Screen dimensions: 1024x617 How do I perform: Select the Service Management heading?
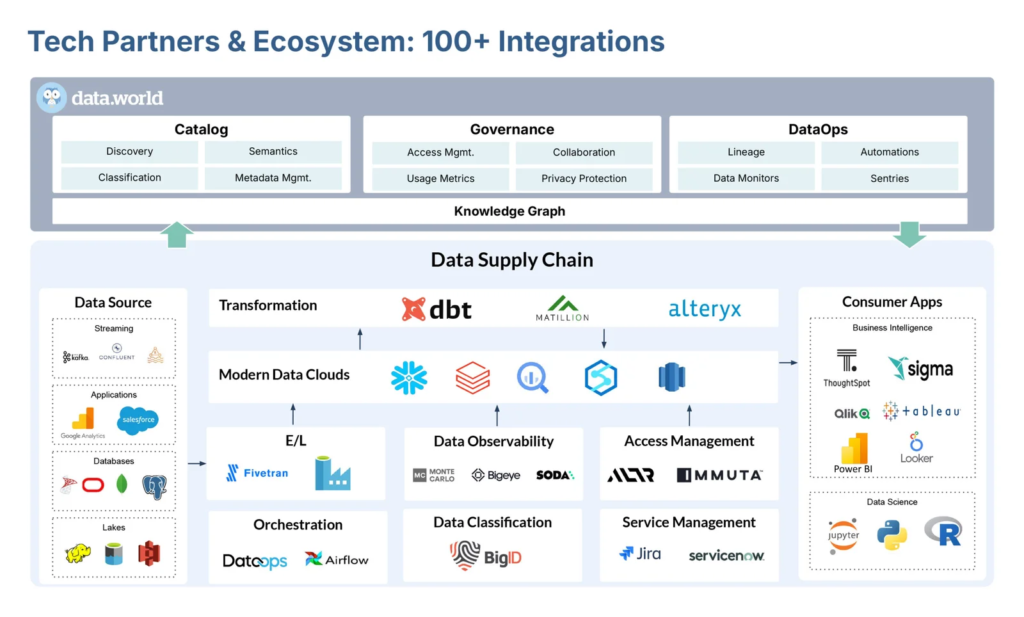[689, 522]
